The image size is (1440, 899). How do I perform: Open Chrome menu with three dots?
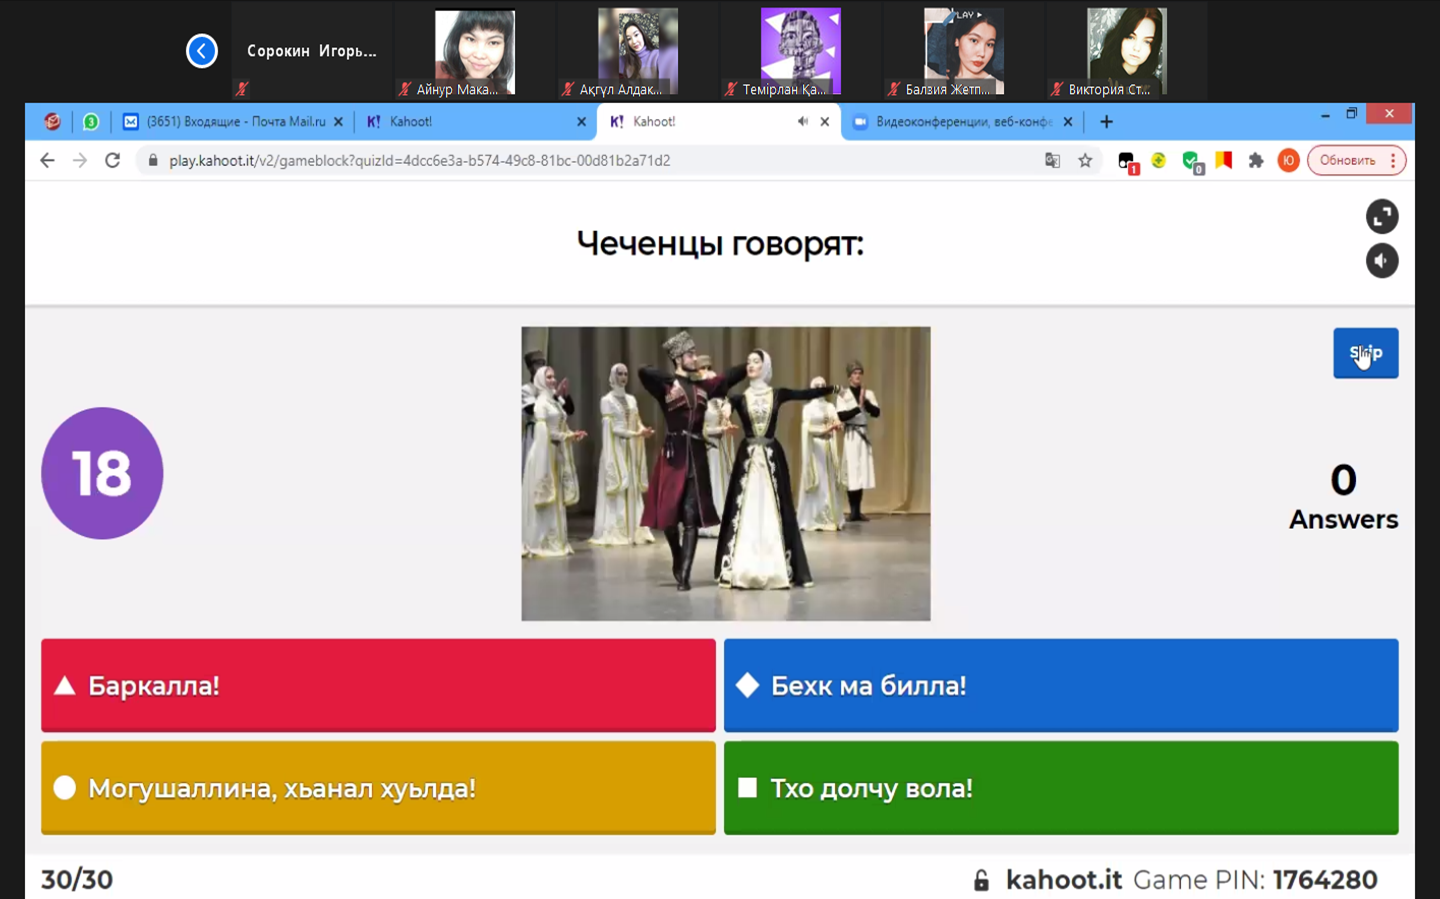point(1393,160)
